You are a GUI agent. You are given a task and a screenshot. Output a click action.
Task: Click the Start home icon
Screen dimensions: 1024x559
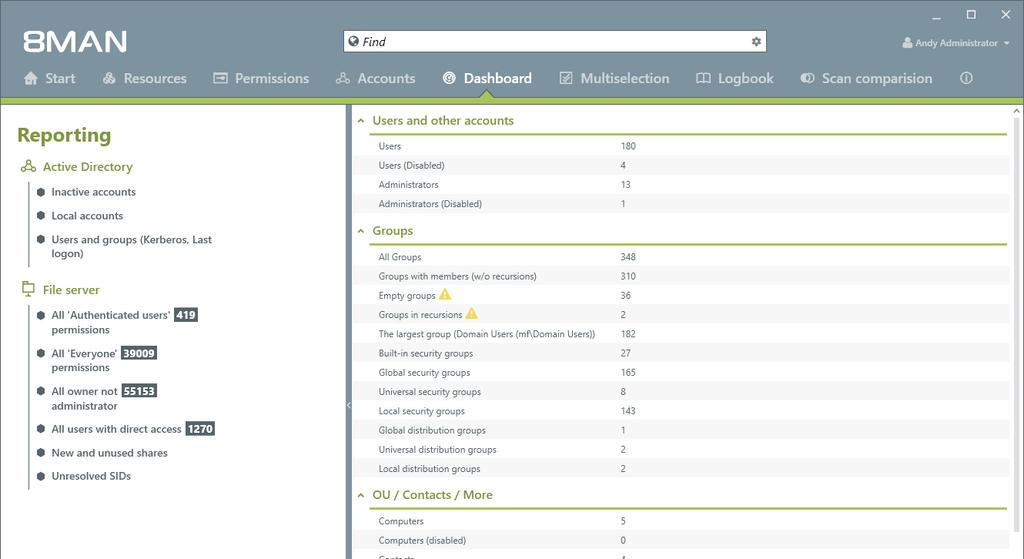[31, 78]
